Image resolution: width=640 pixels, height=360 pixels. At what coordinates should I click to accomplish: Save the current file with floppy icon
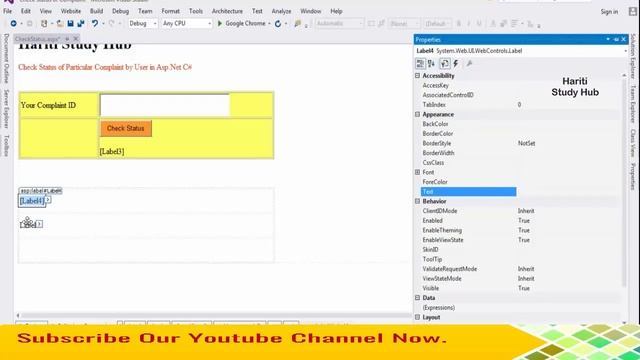pyautogui.click(x=70, y=24)
